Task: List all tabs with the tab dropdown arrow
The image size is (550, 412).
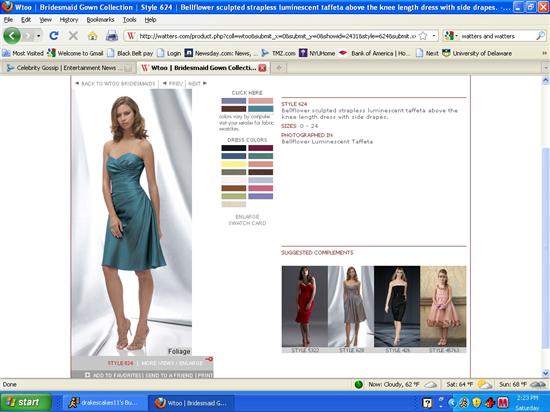Action: 546,68
